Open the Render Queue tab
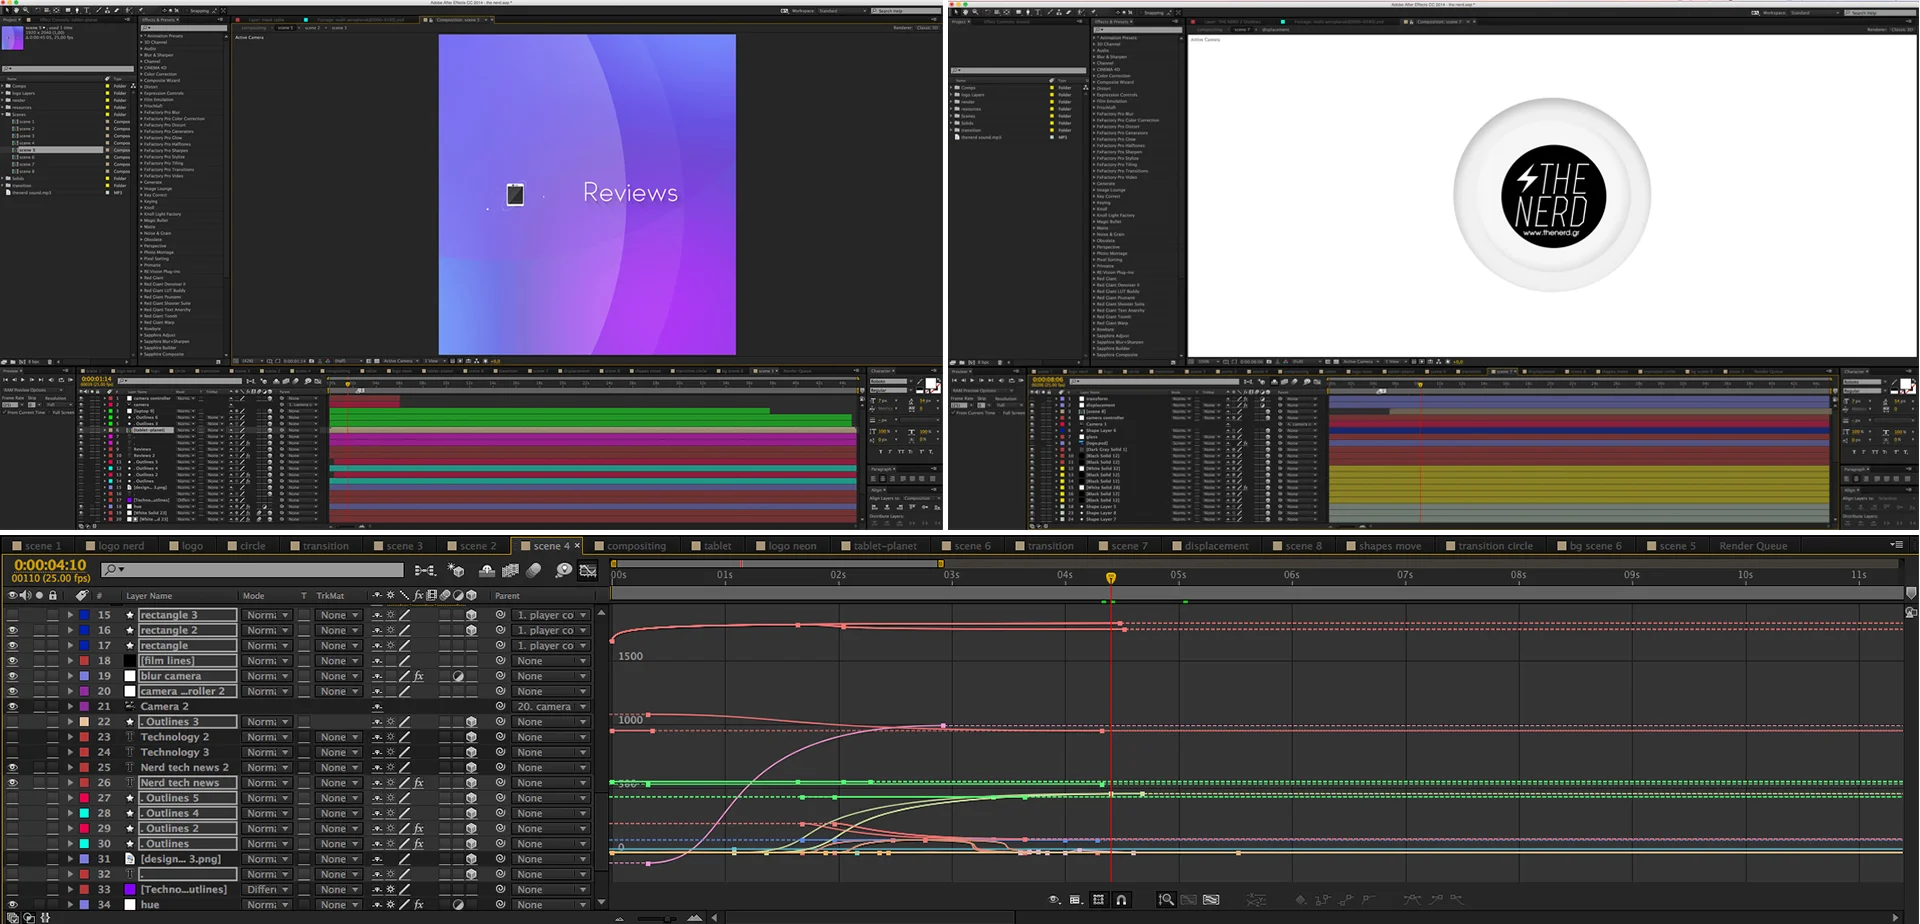 tap(1753, 546)
